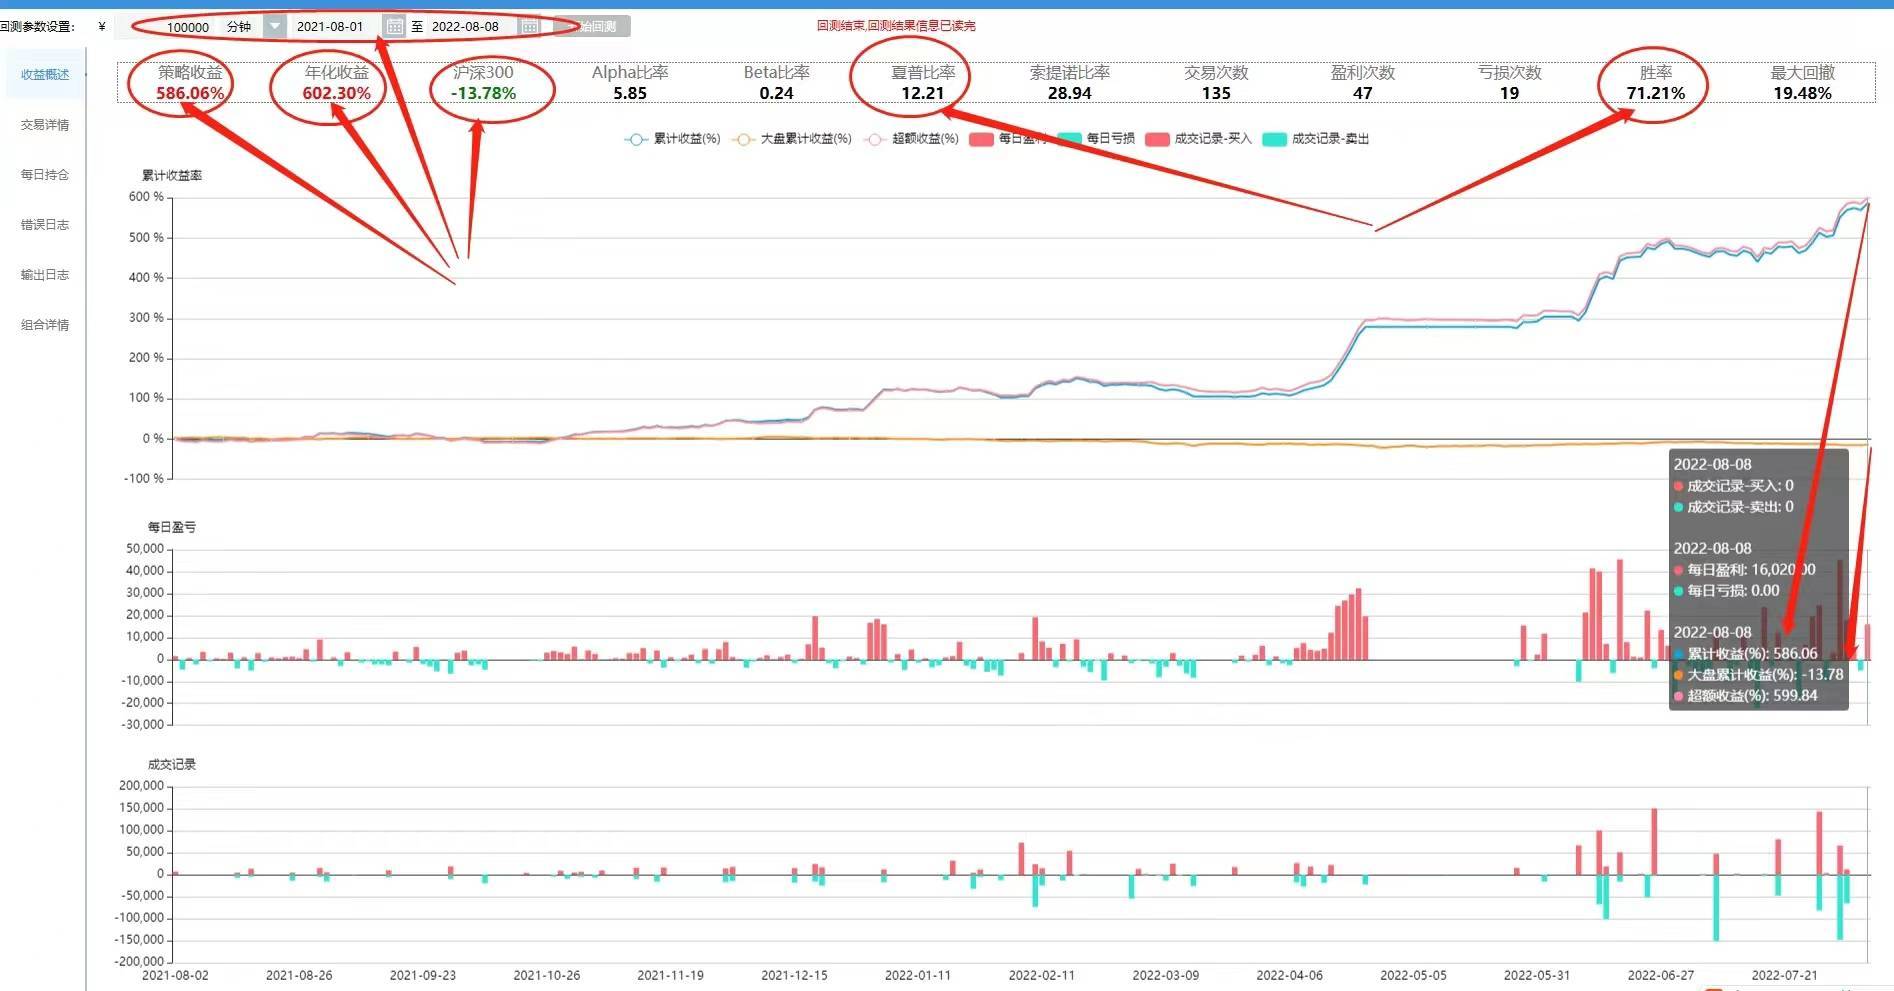
Task: Click the 交易次数 value 135
Action: point(1216,93)
